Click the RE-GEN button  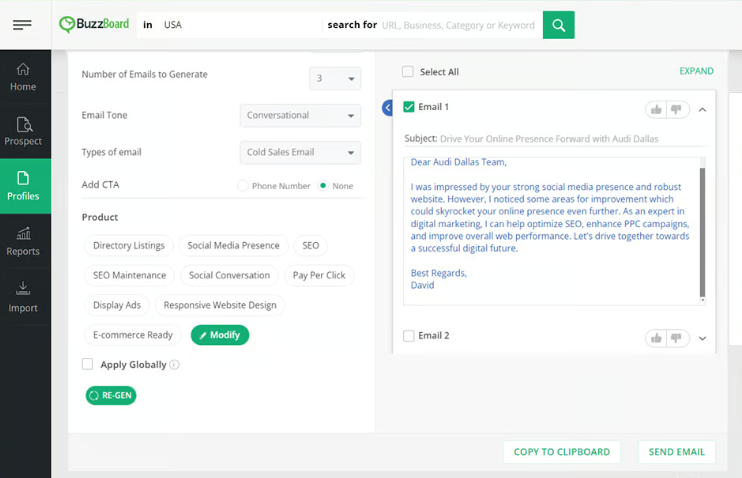111,396
